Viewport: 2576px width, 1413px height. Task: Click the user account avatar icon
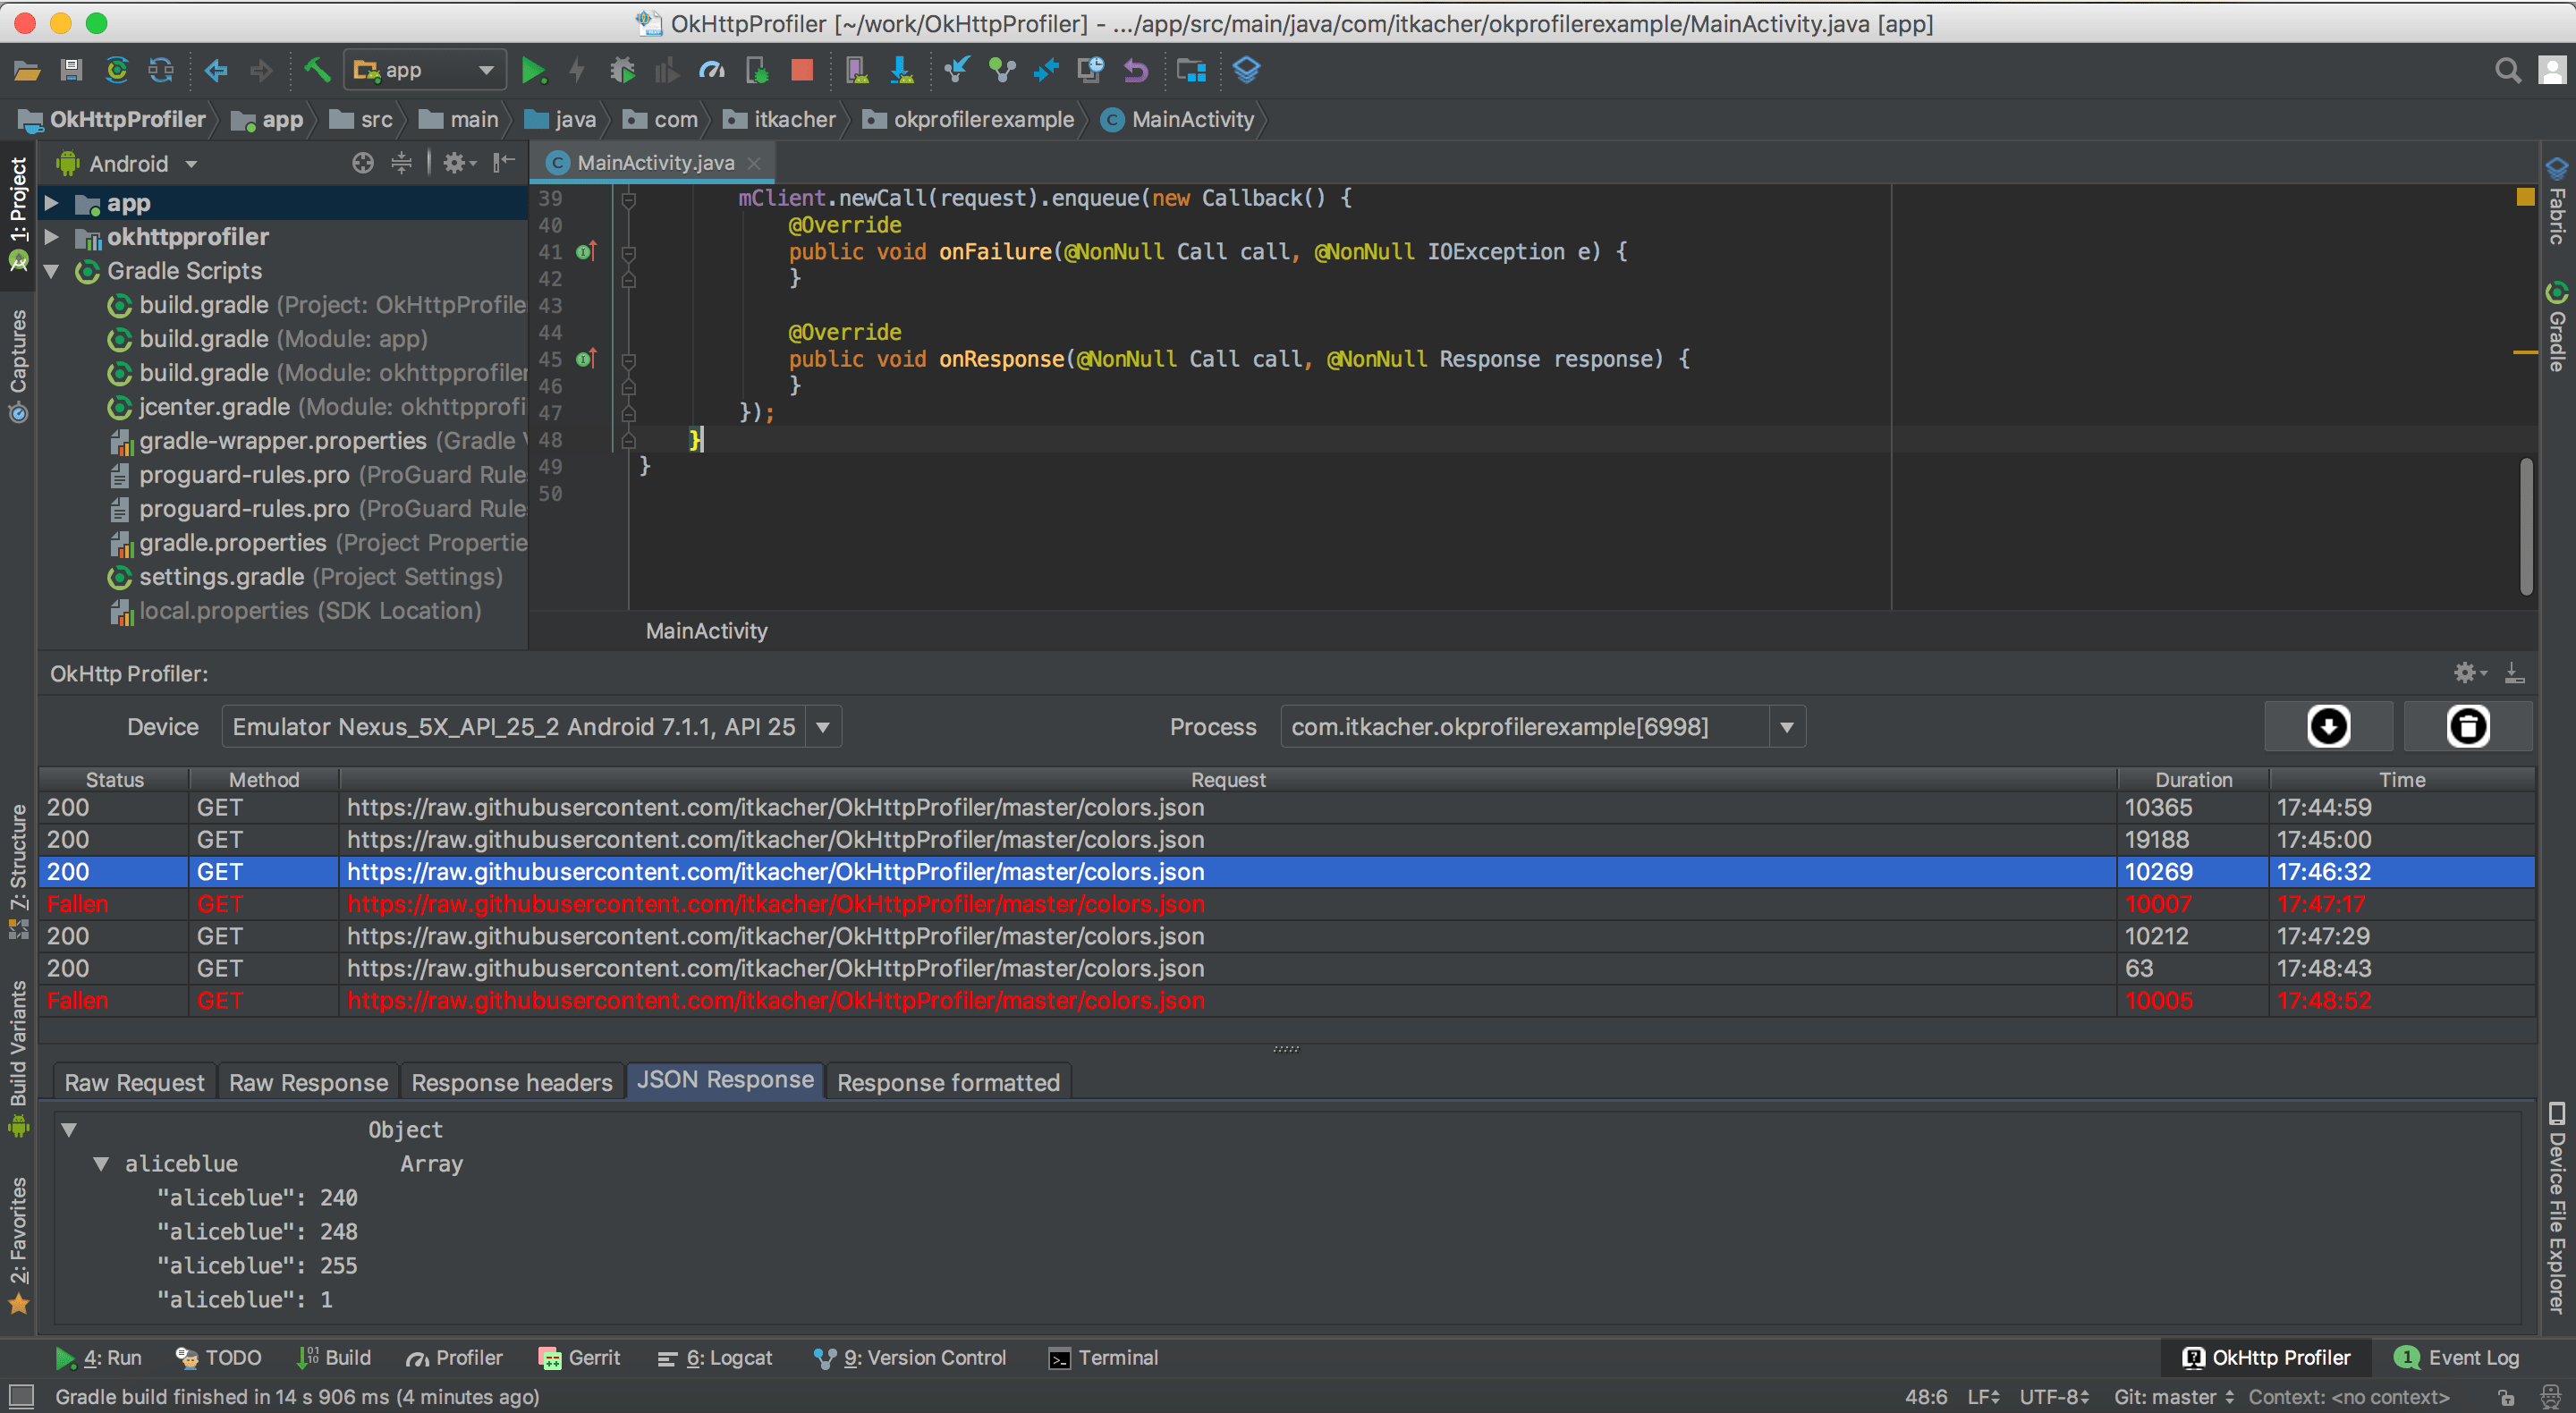[x=2552, y=70]
